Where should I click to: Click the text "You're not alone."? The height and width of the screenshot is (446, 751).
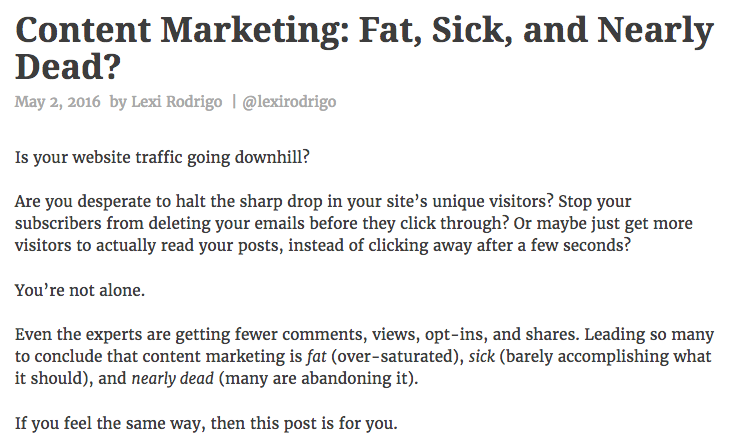click(80, 290)
